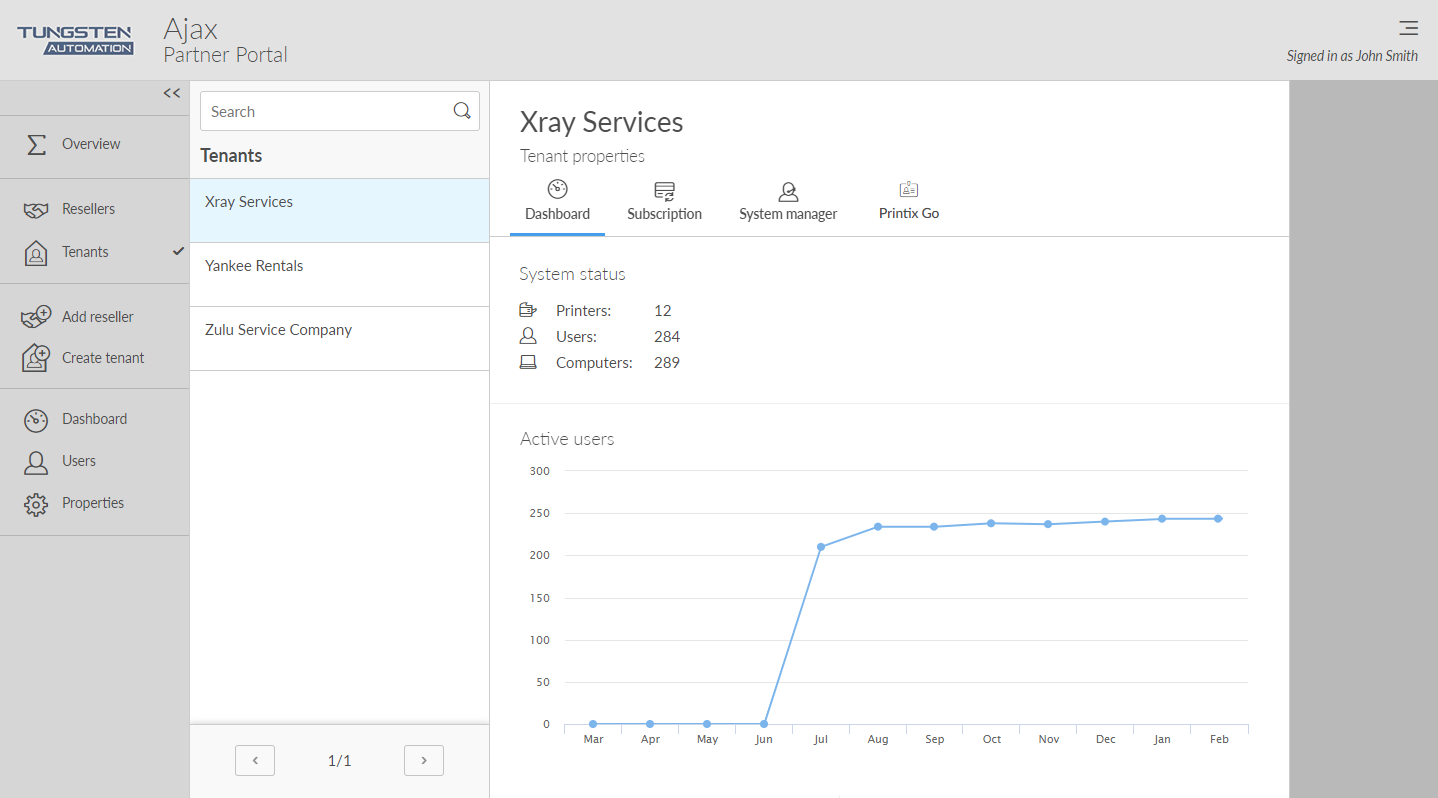The height and width of the screenshot is (798, 1438).
Task: Click the Jul data point on chart
Action: (821, 547)
